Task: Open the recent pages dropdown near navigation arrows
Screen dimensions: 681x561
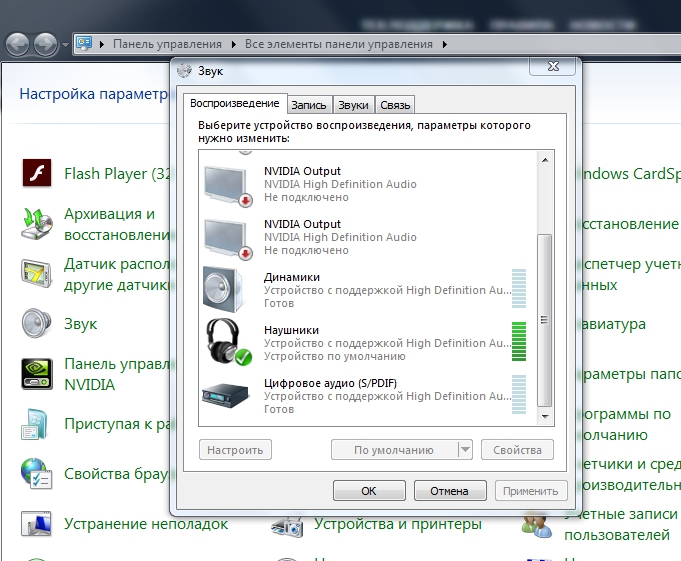Action: pyautogui.click(x=65, y=45)
